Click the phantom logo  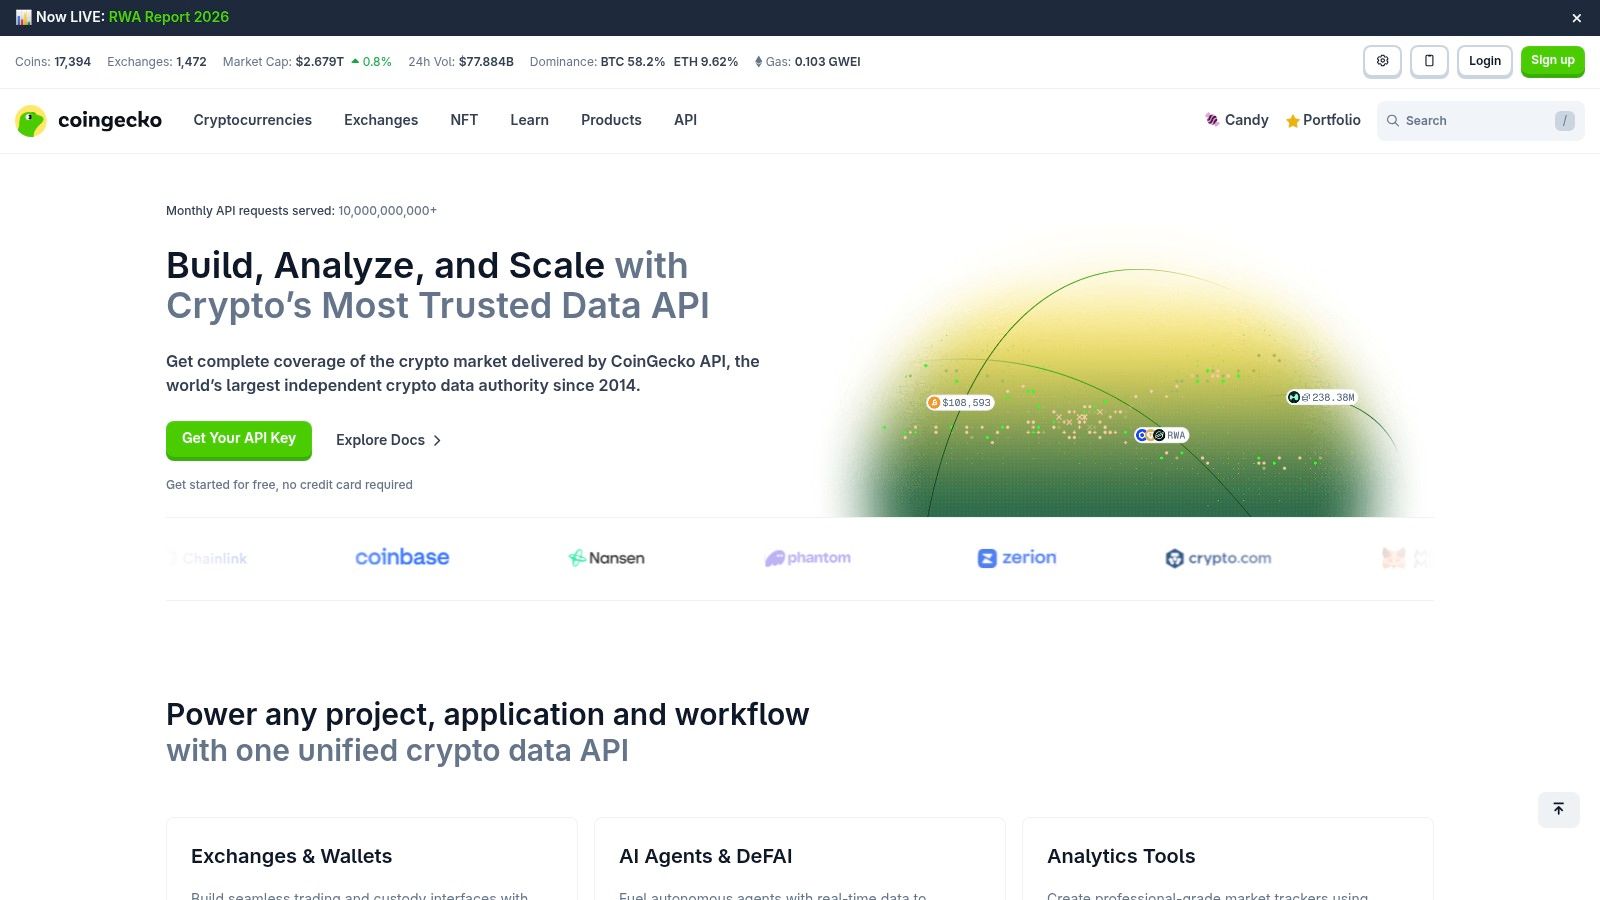(808, 558)
